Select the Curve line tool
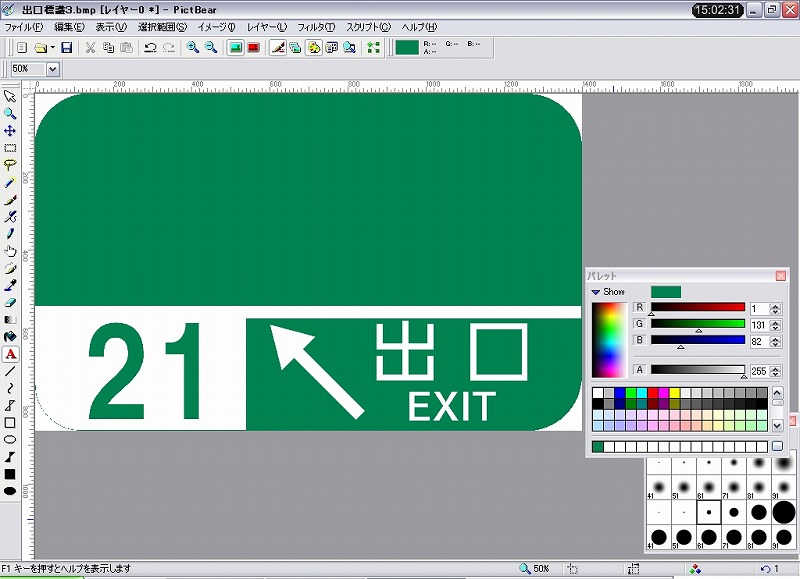Image resolution: width=800 pixels, height=579 pixels. point(10,389)
